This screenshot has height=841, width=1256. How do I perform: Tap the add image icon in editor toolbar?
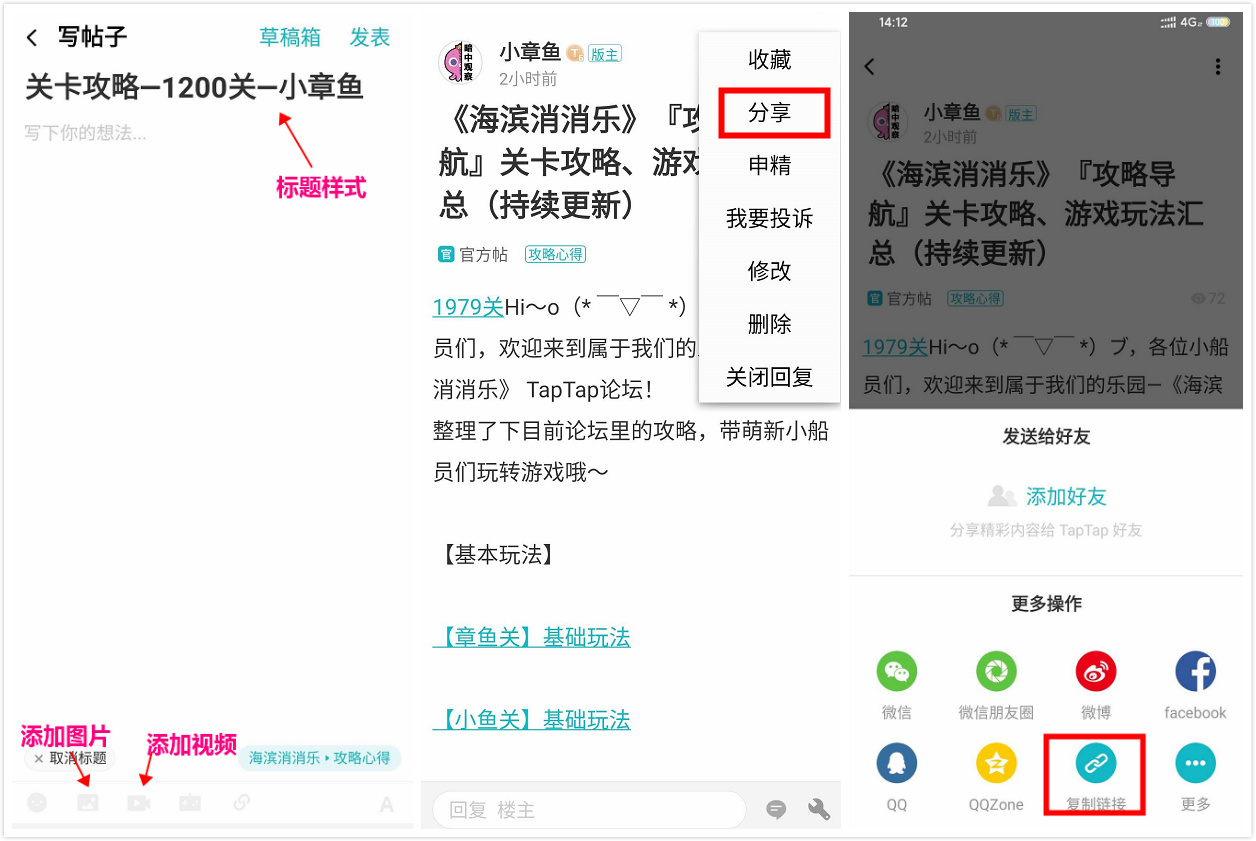click(88, 802)
